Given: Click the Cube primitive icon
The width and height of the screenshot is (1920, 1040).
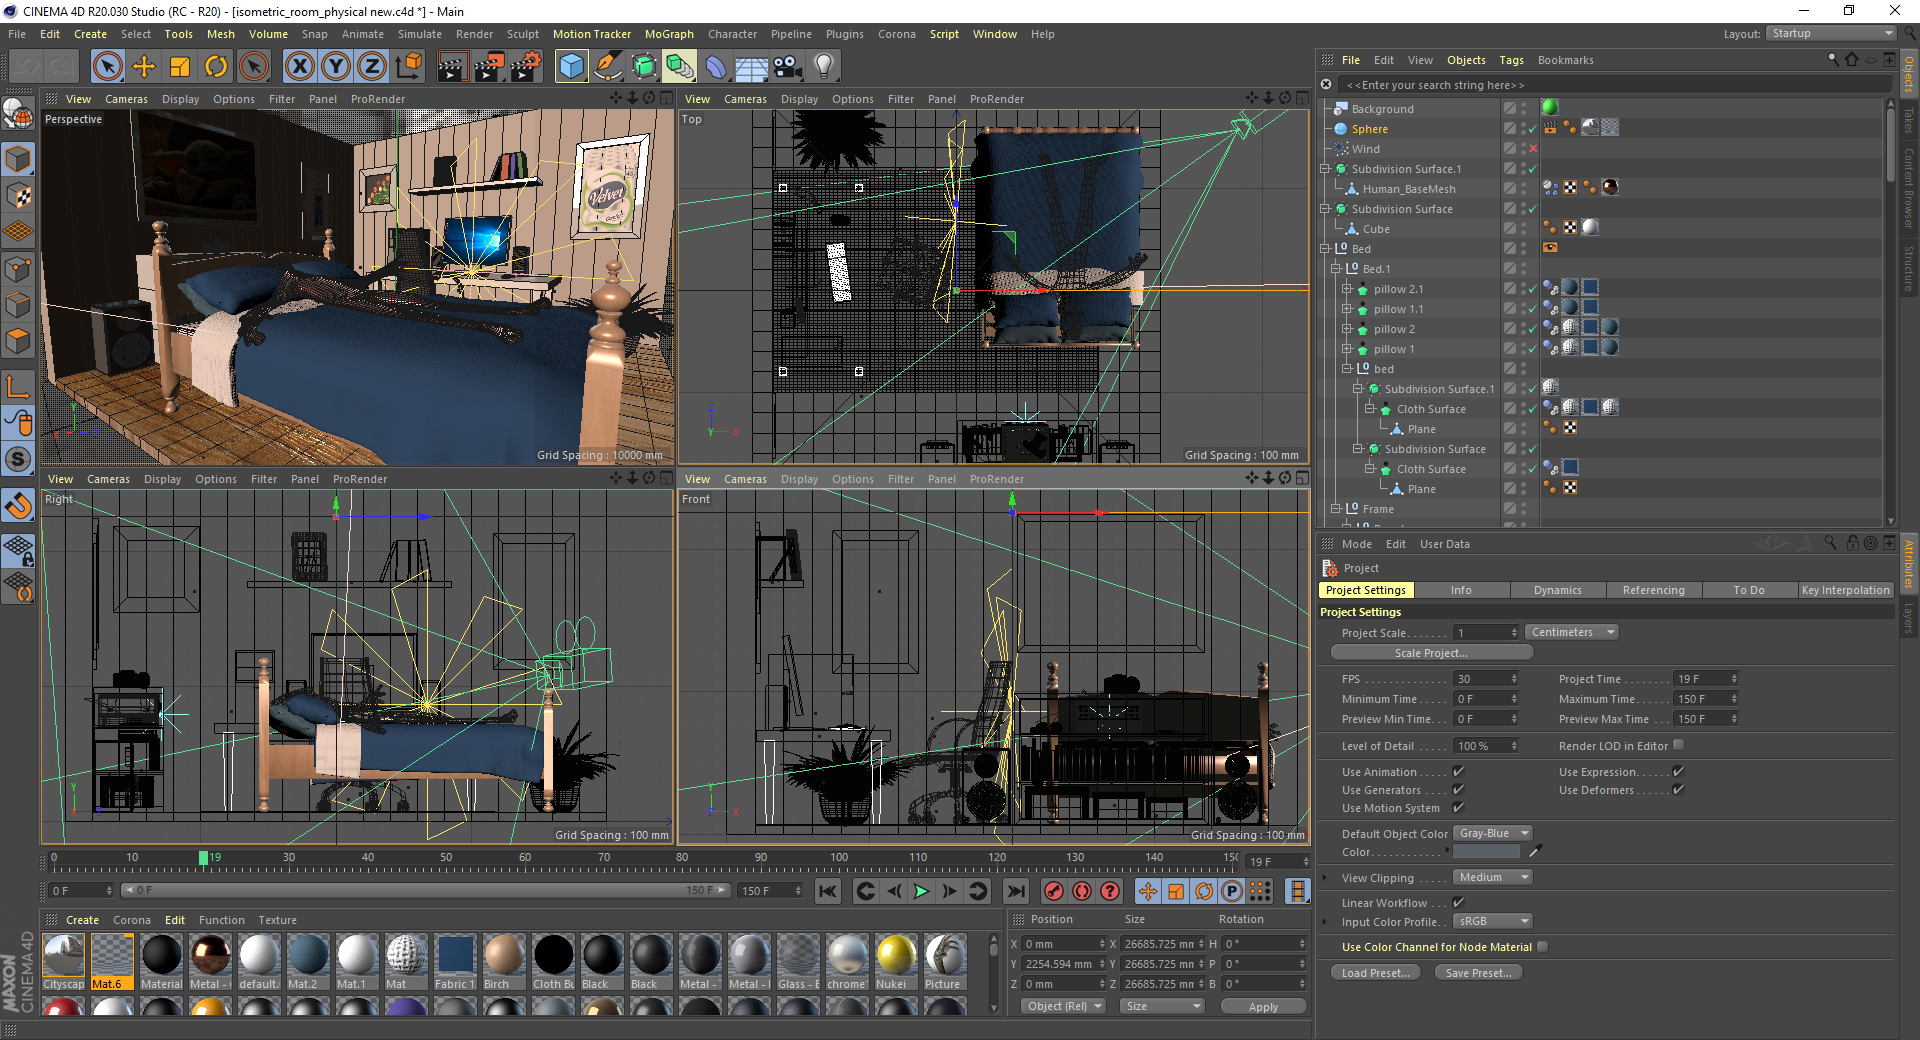Looking at the screenshot, I should (571, 67).
